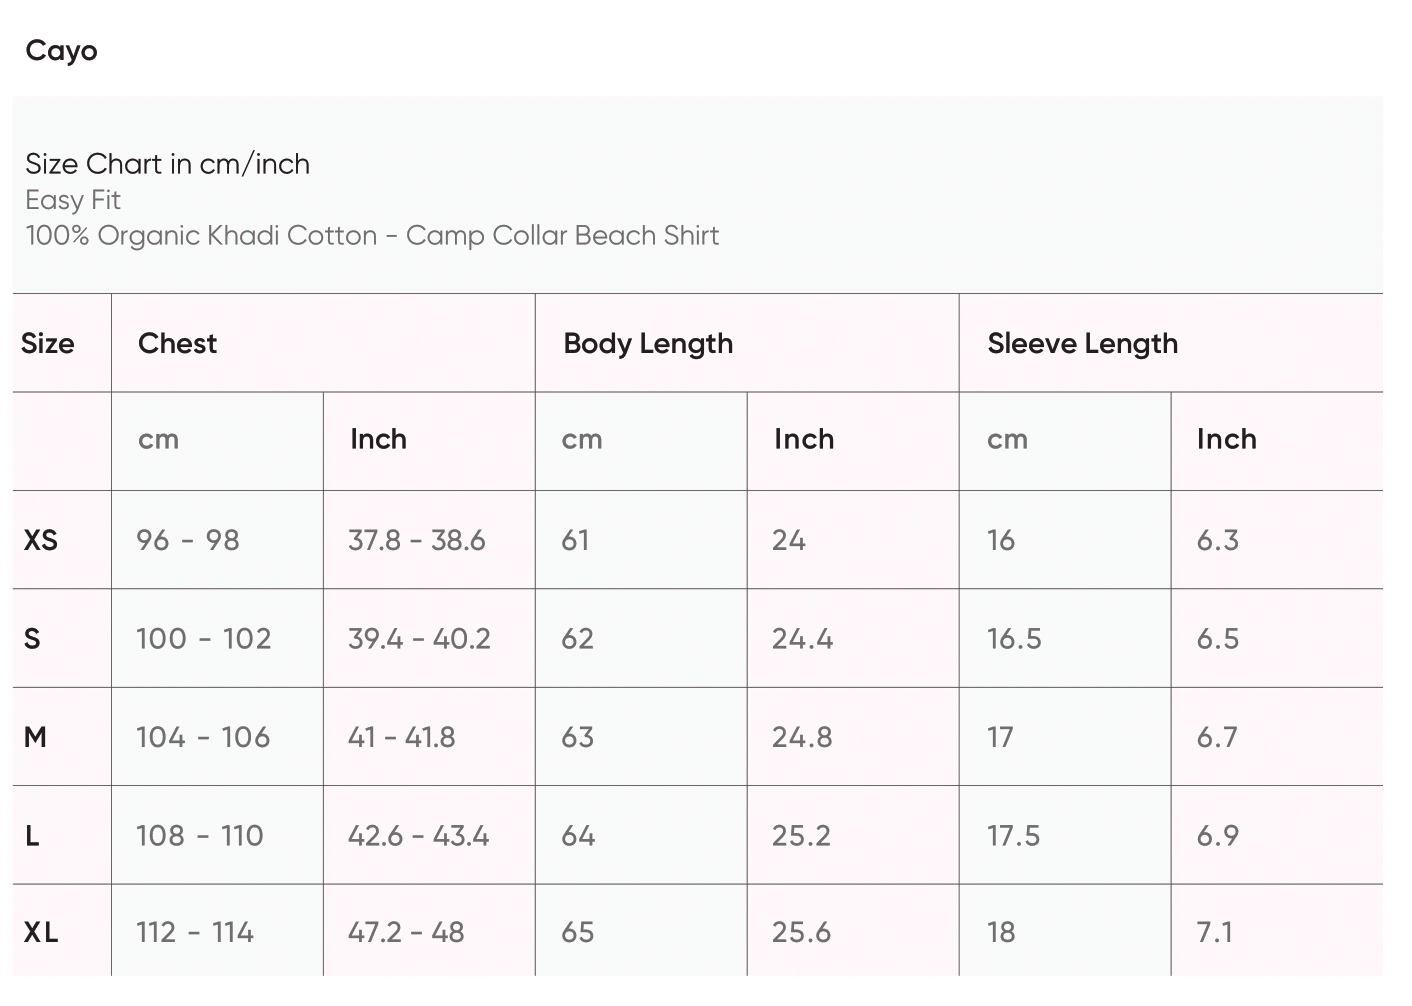Select the '39.4 - 40.2' chest inch cell
This screenshot has height=1006, width=1412.
click(x=419, y=639)
